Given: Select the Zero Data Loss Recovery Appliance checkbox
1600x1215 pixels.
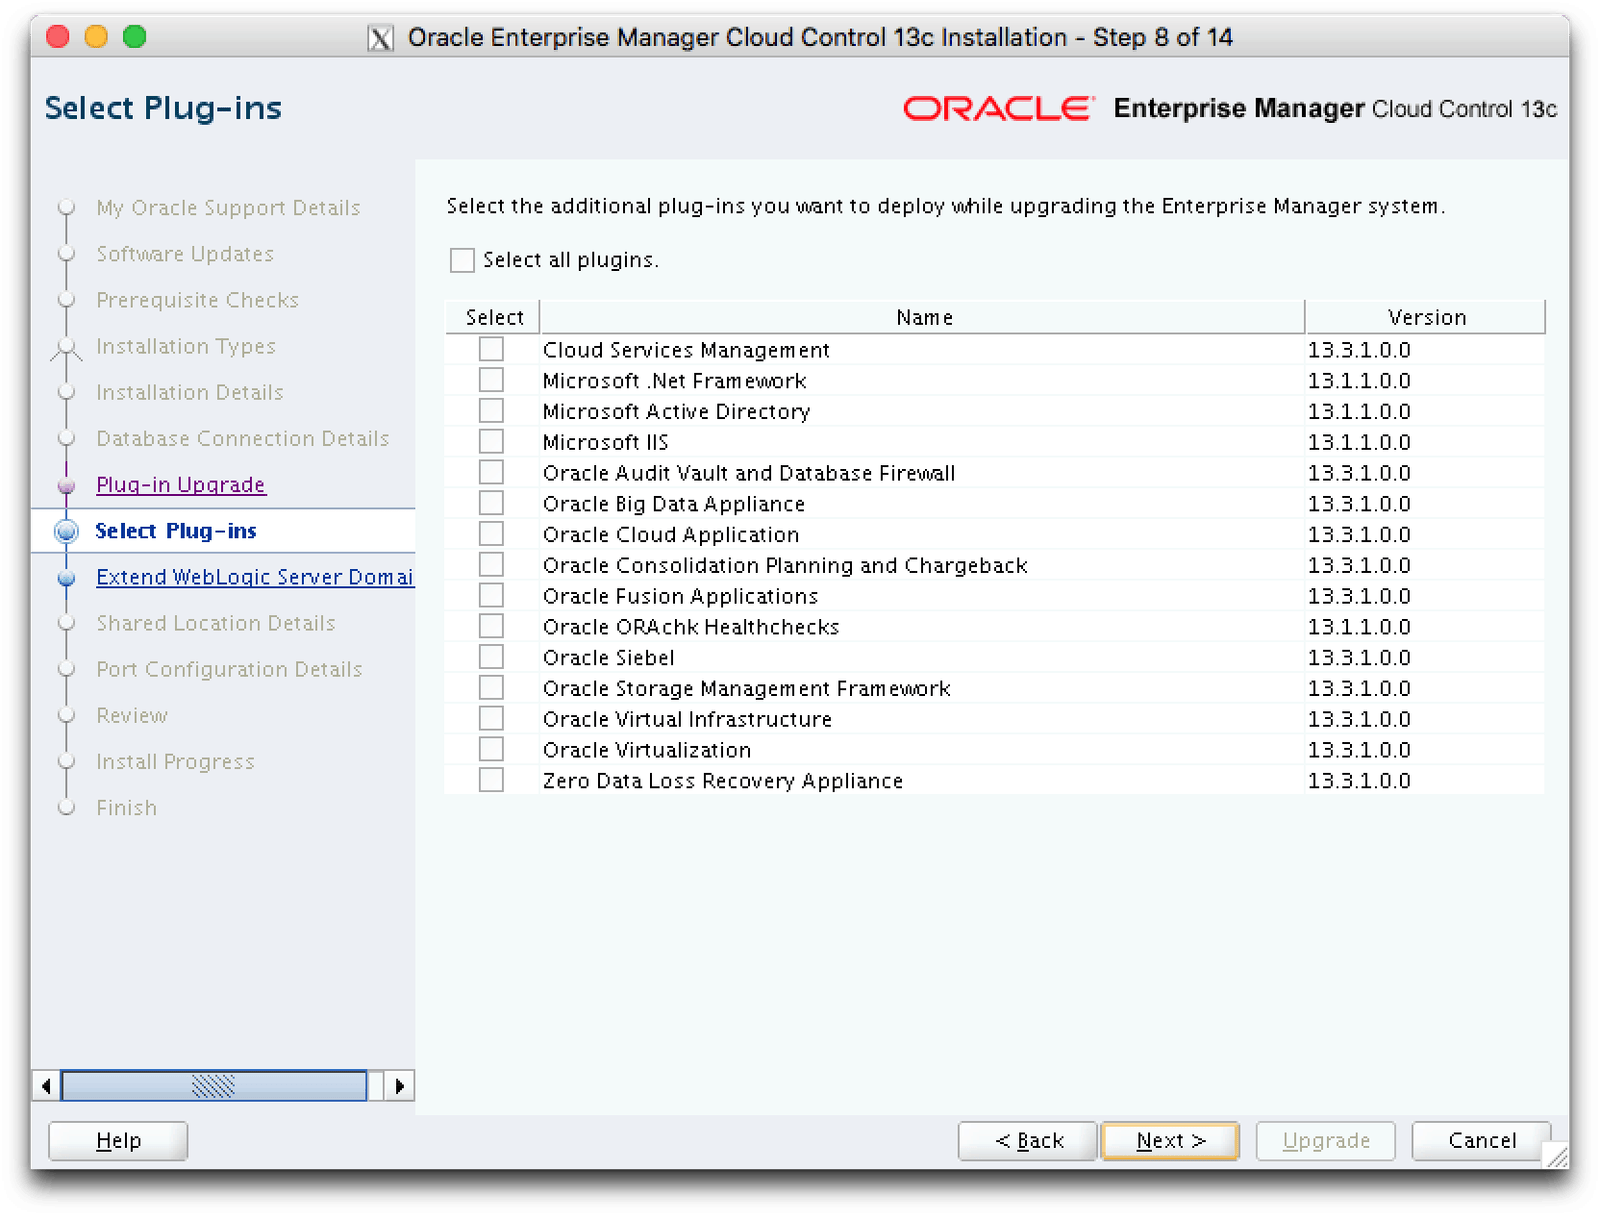Looking at the screenshot, I should (491, 781).
